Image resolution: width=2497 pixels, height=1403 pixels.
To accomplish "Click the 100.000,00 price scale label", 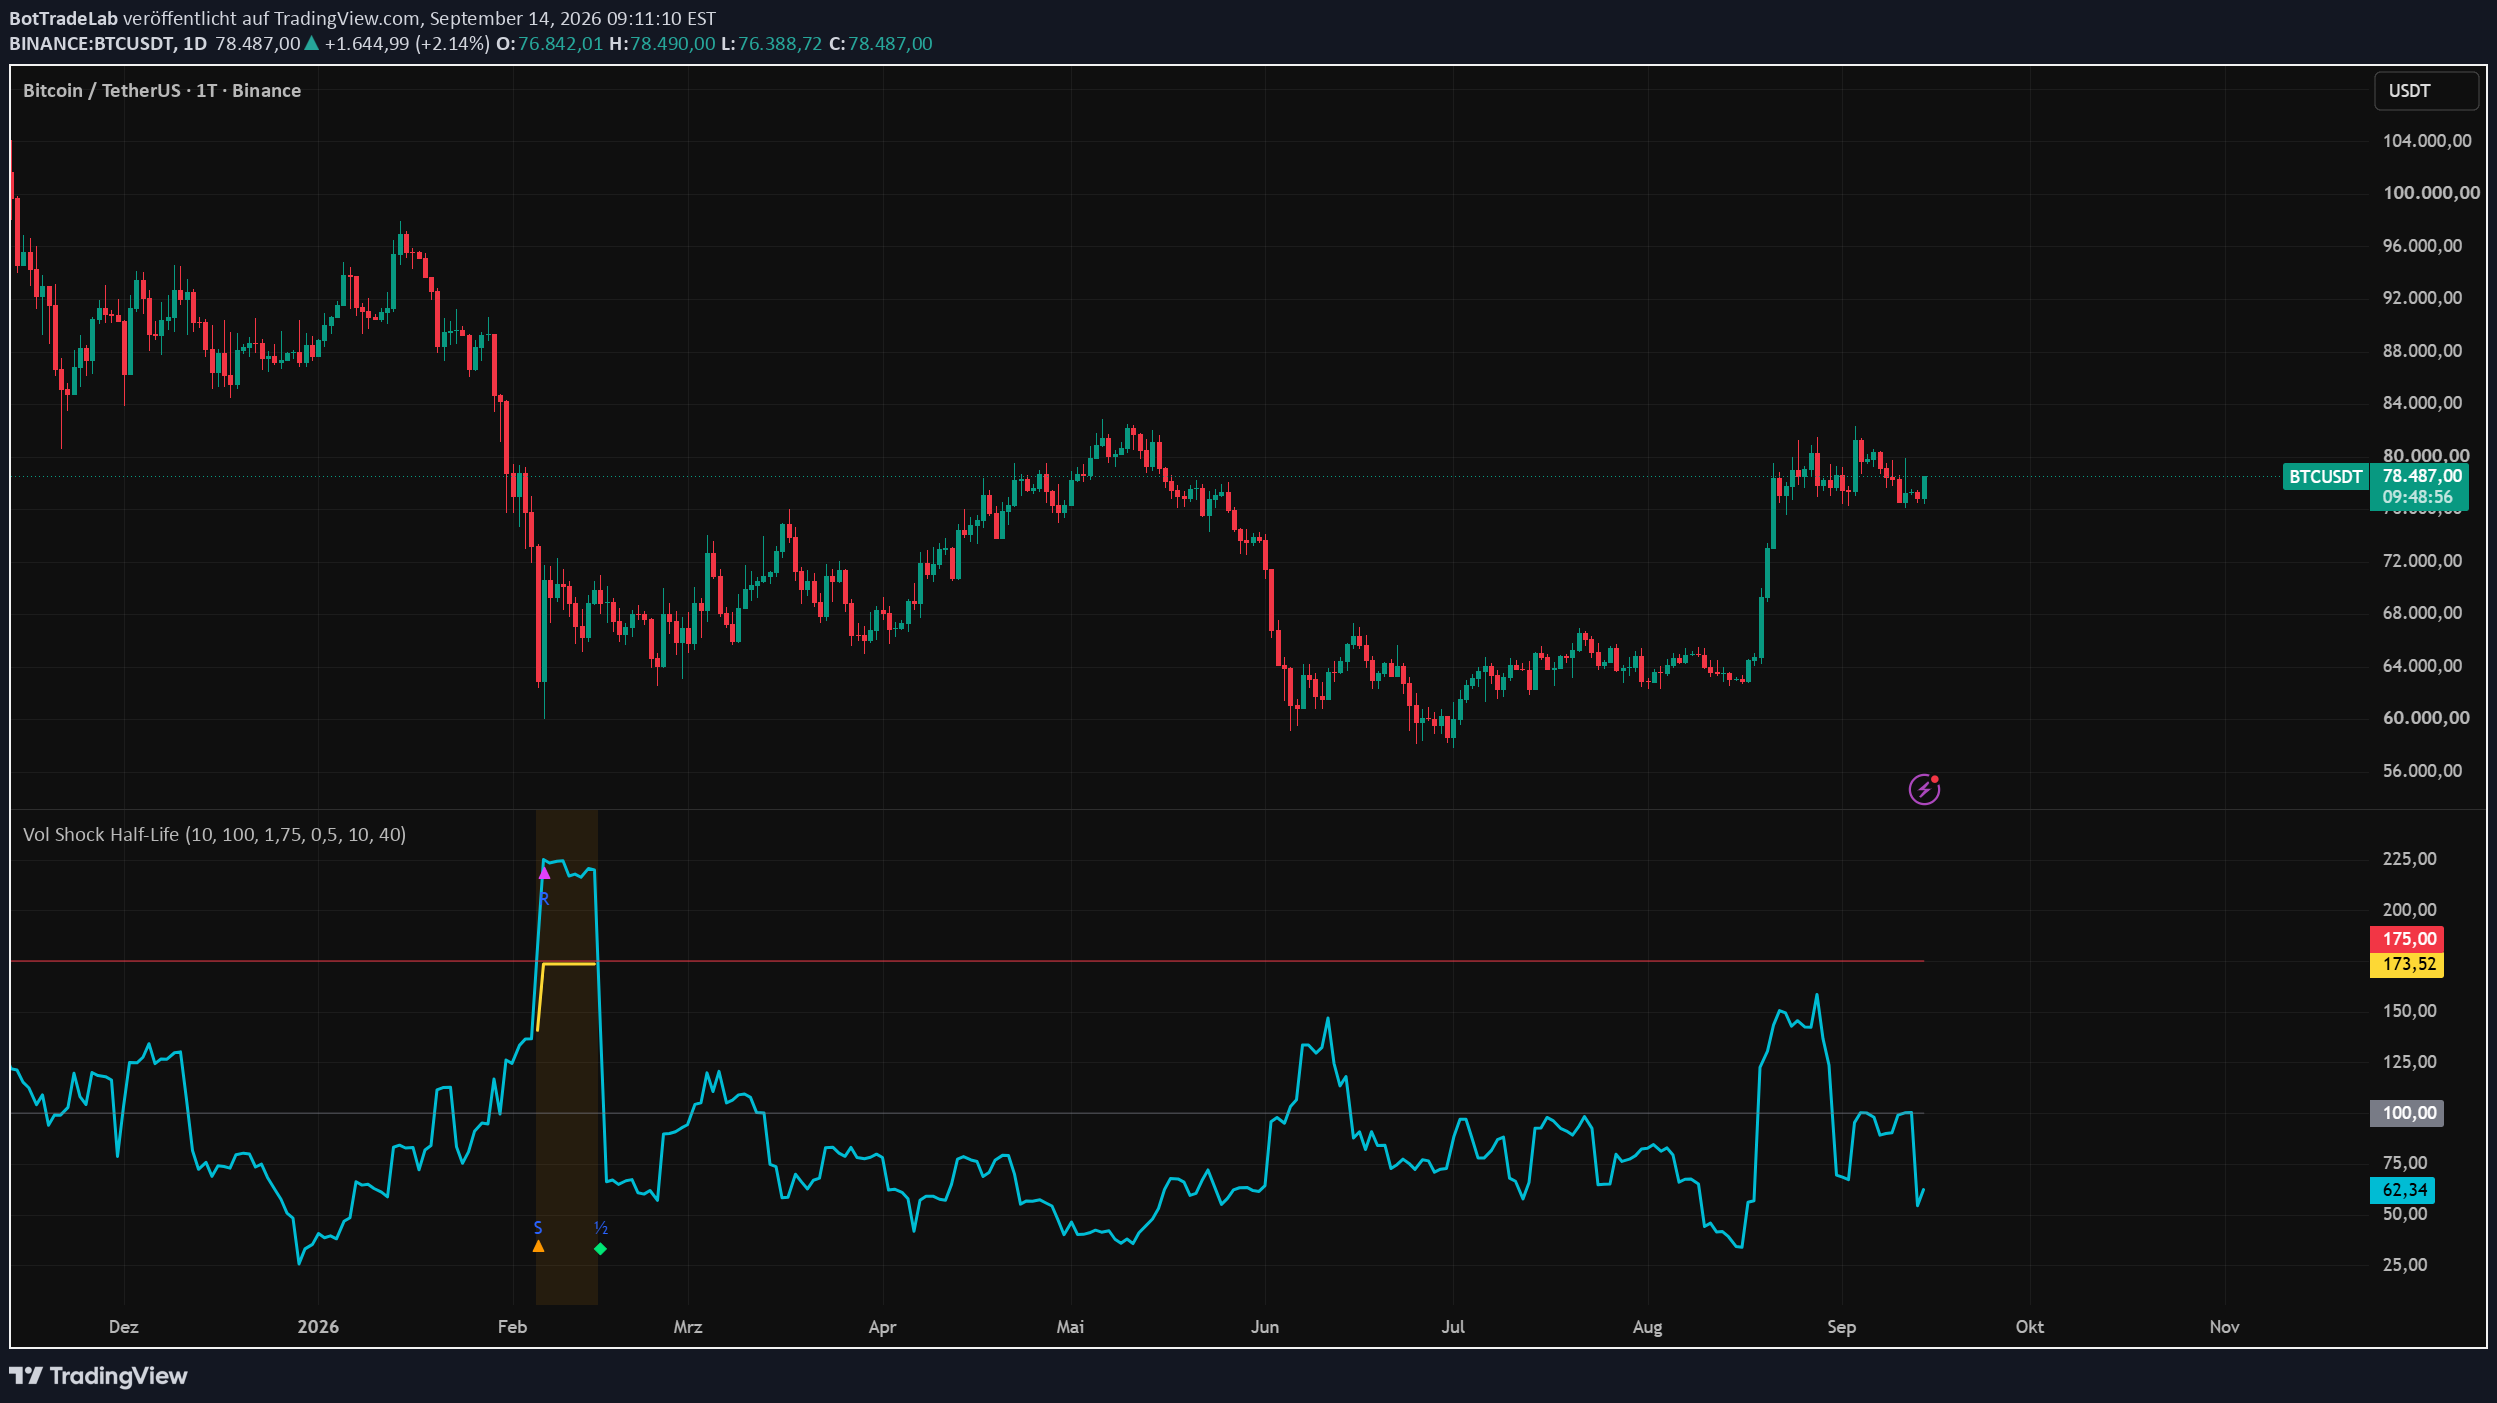I will point(2431,192).
